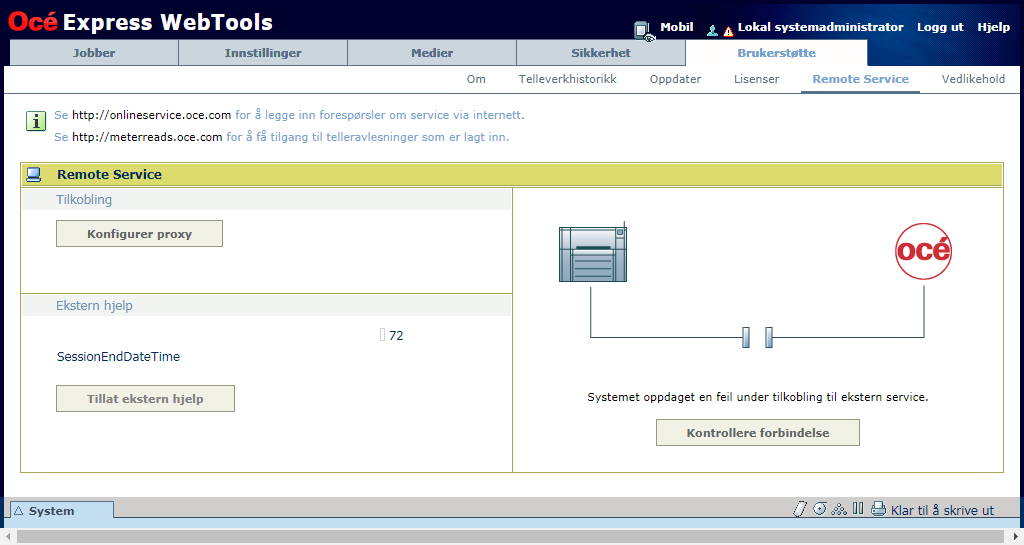The width and height of the screenshot is (1024, 545).
Task: Open the http://onlineservice.oce.com link
Action: pos(152,115)
